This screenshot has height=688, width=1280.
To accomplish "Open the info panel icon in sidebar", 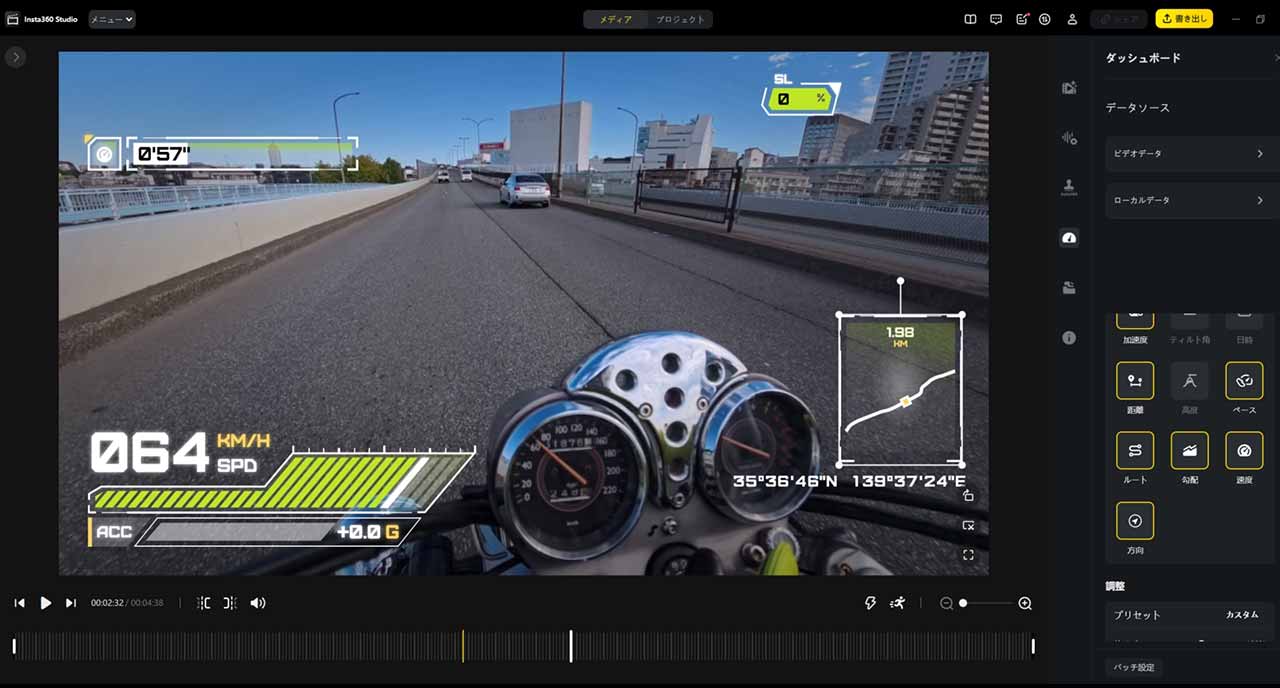I will (1069, 338).
